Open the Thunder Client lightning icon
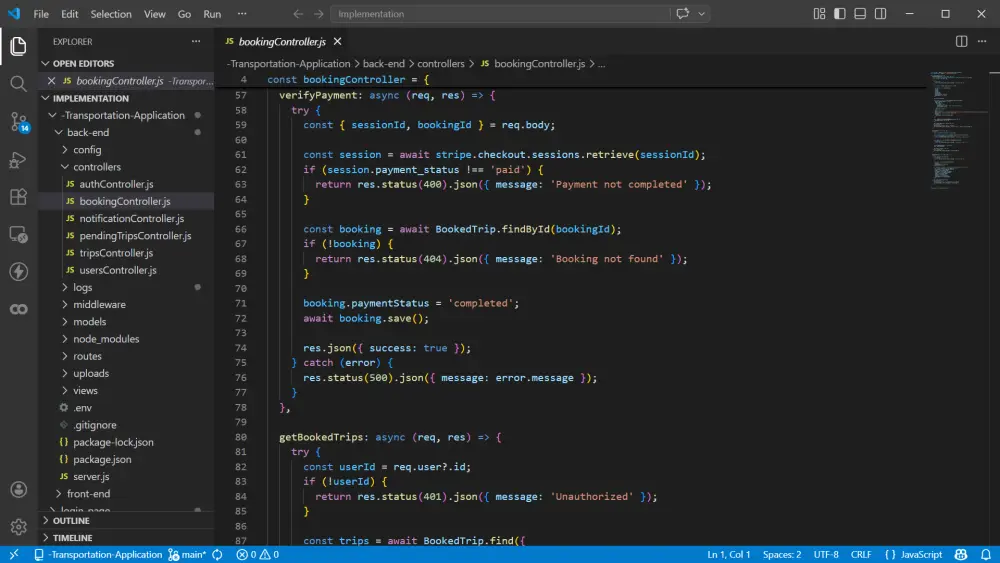Viewport: 1000px width, 563px height. coord(18,272)
